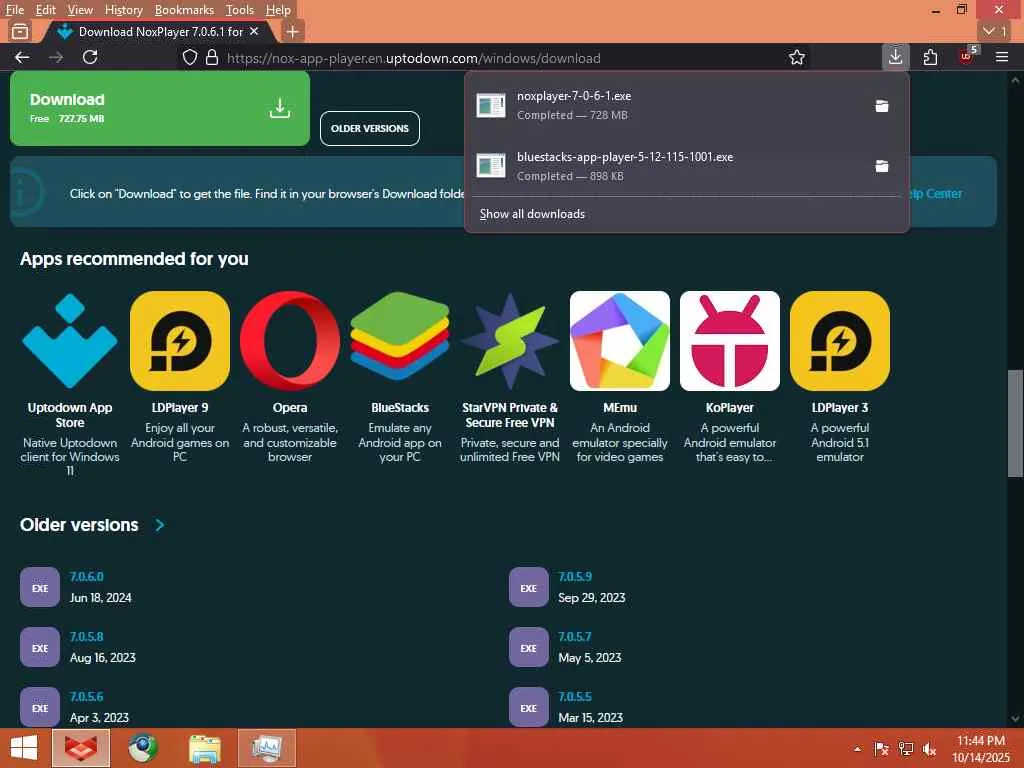The height and width of the screenshot is (768, 1024).
Task: Open the StarVPN app icon
Action: point(509,341)
